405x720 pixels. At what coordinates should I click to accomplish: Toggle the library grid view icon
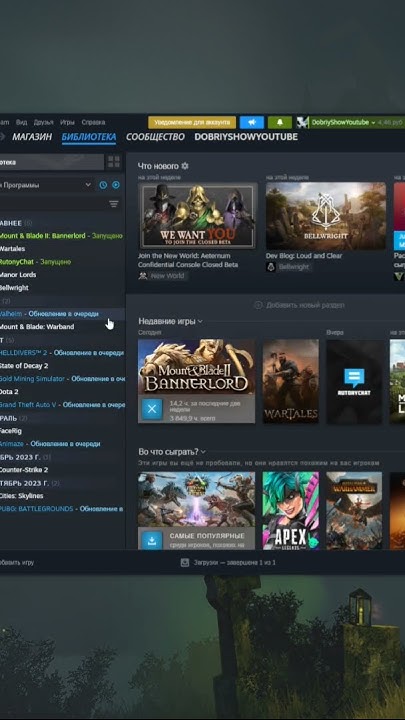[x=114, y=162]
